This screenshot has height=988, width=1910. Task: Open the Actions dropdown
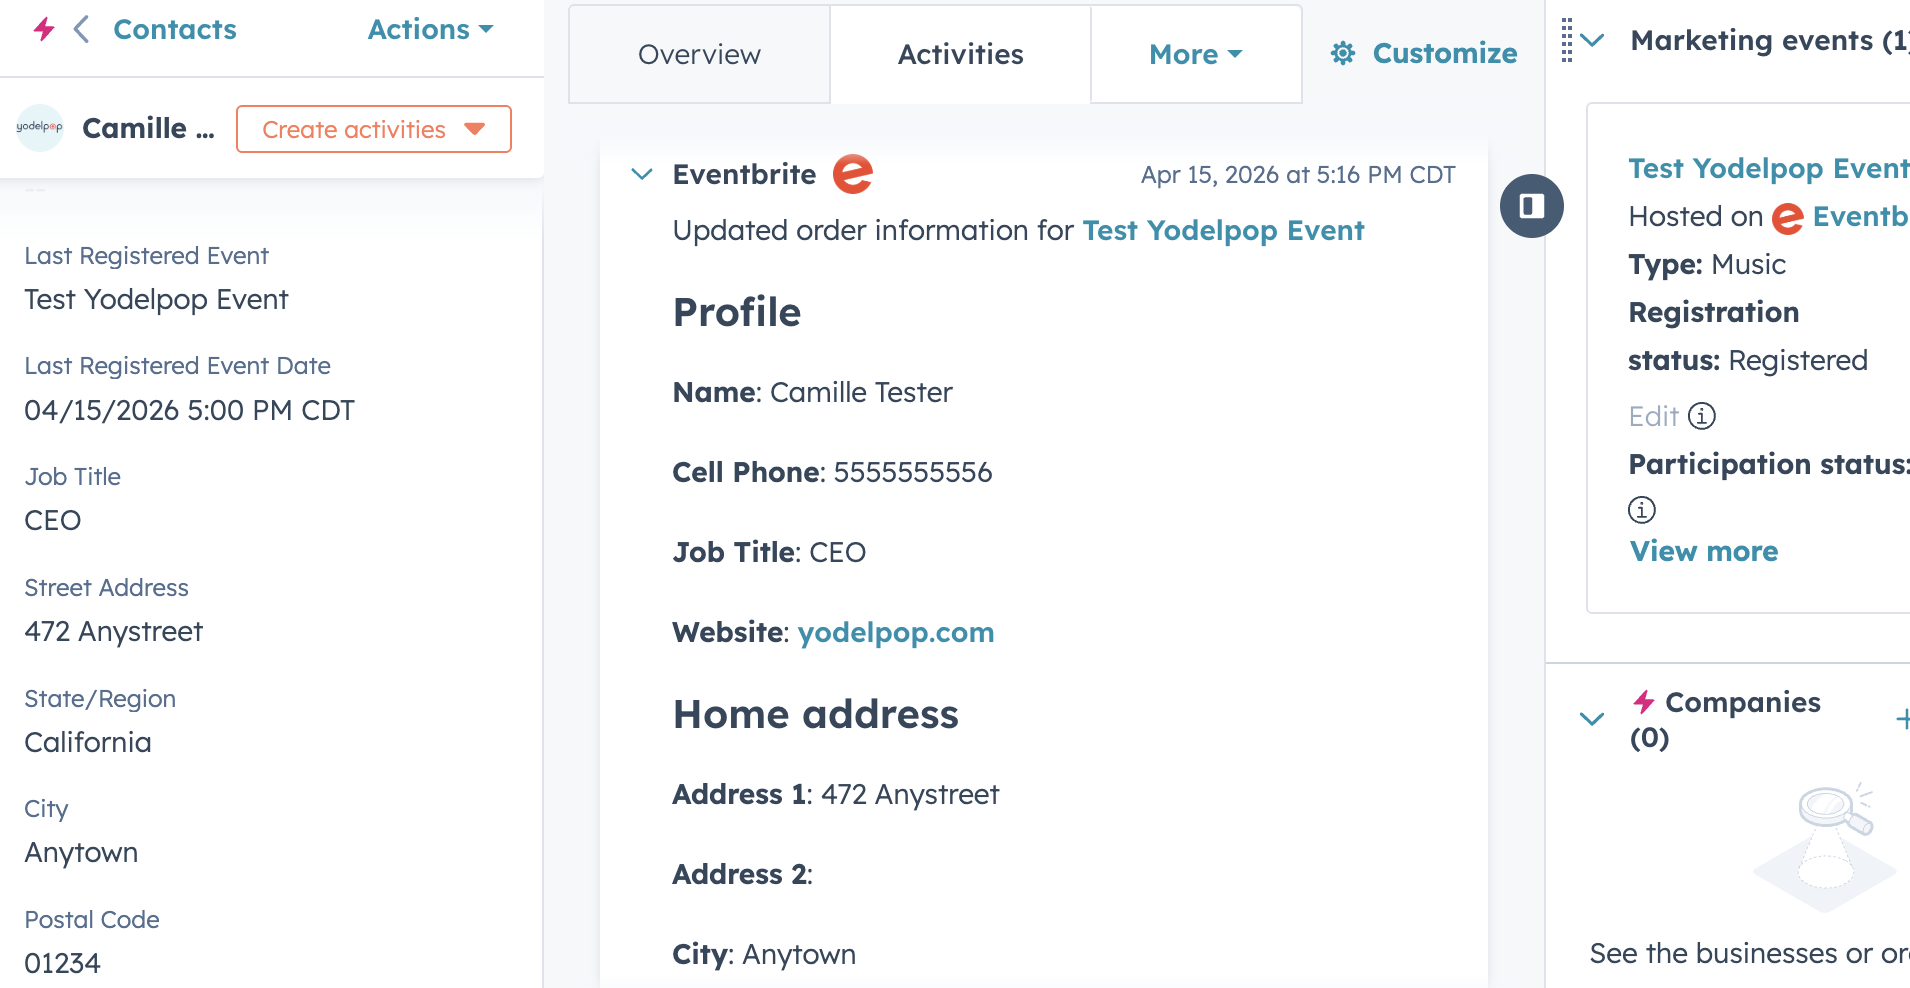430,29
